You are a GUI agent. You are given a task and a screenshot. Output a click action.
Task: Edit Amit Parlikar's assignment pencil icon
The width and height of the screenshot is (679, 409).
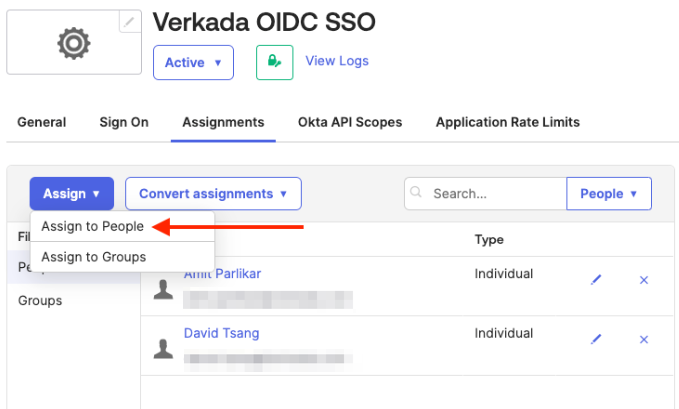[596, 281]
